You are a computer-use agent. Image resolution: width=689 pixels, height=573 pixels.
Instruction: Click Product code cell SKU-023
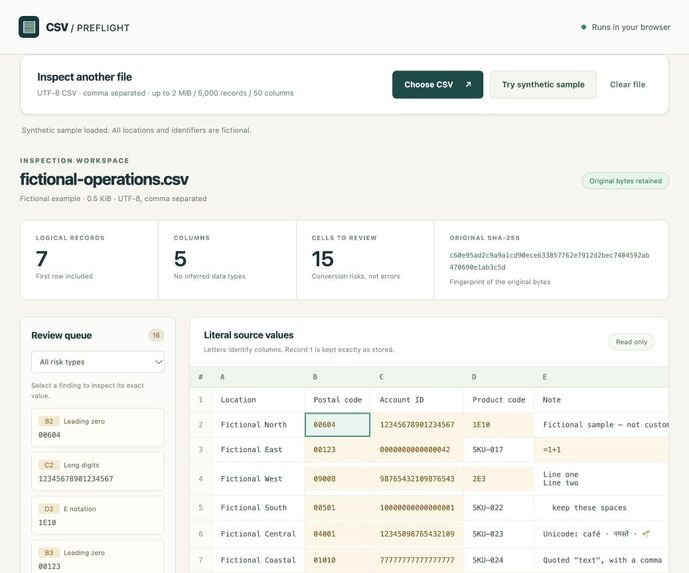click(x=499, y=534)
